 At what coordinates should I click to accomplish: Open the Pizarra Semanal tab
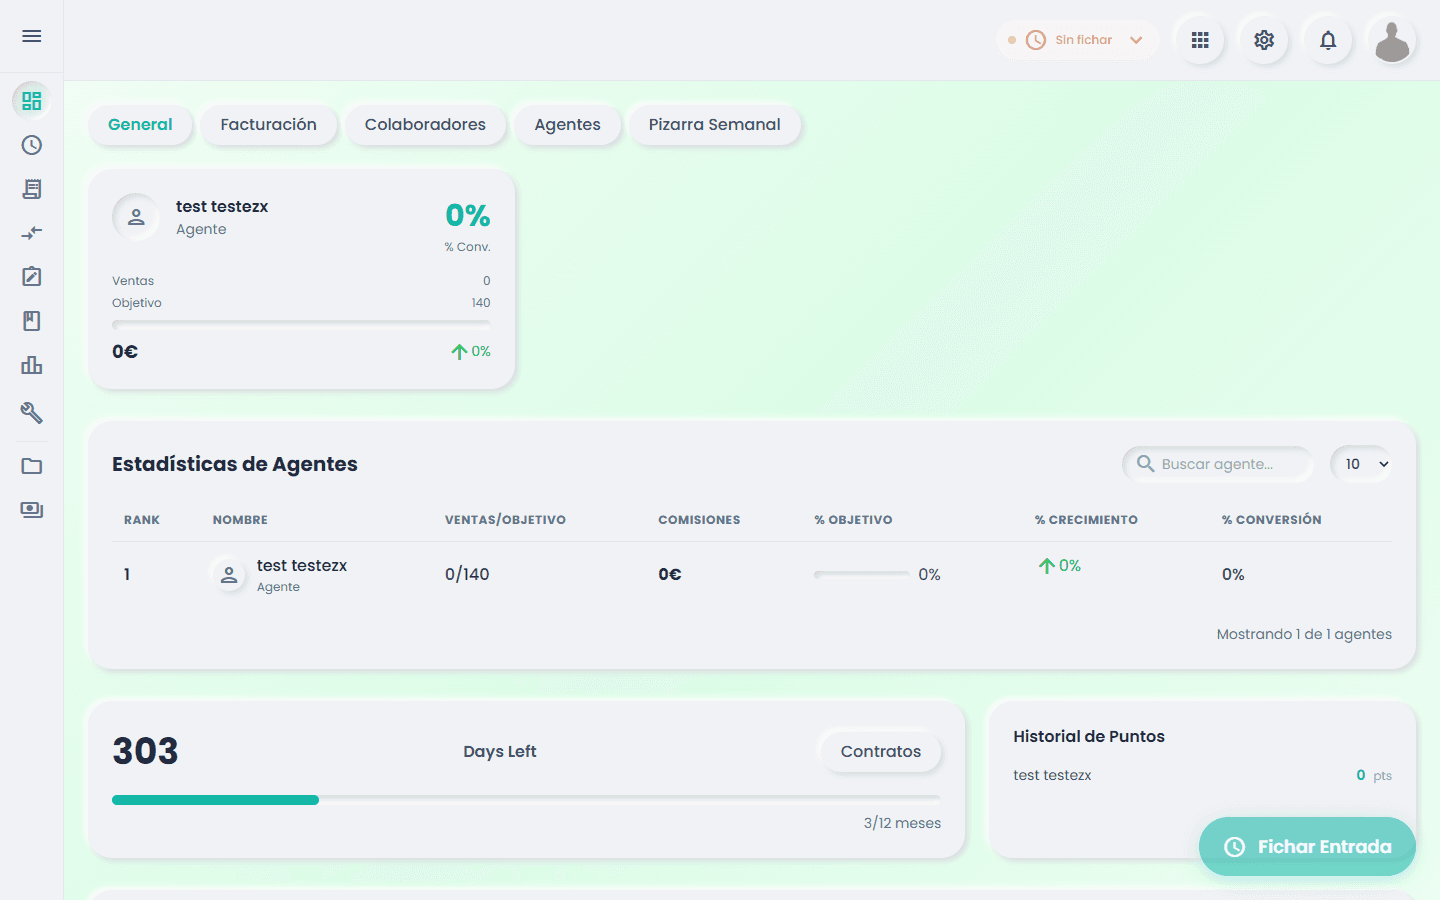coord(714,124)
